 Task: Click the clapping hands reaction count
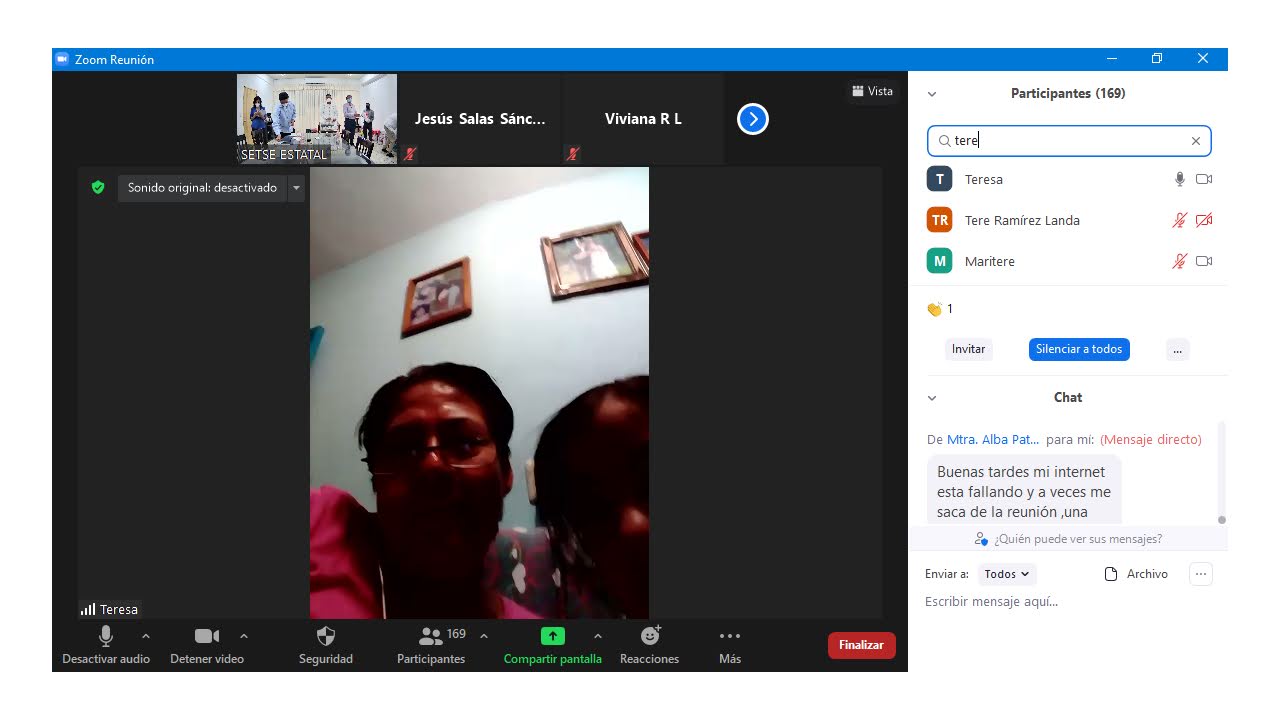coord(940,309)
